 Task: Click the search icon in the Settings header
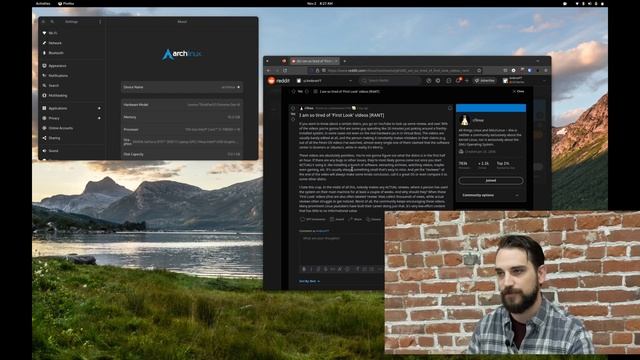(52, 22)
